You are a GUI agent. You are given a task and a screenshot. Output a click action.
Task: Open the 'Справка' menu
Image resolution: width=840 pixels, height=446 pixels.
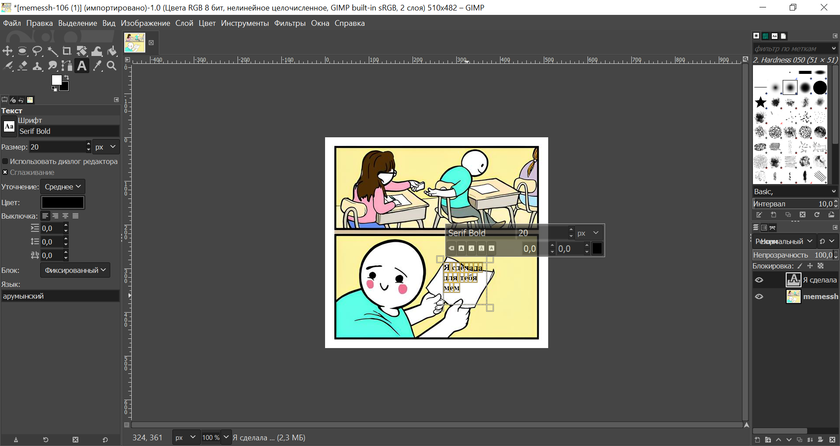(350, 23)
